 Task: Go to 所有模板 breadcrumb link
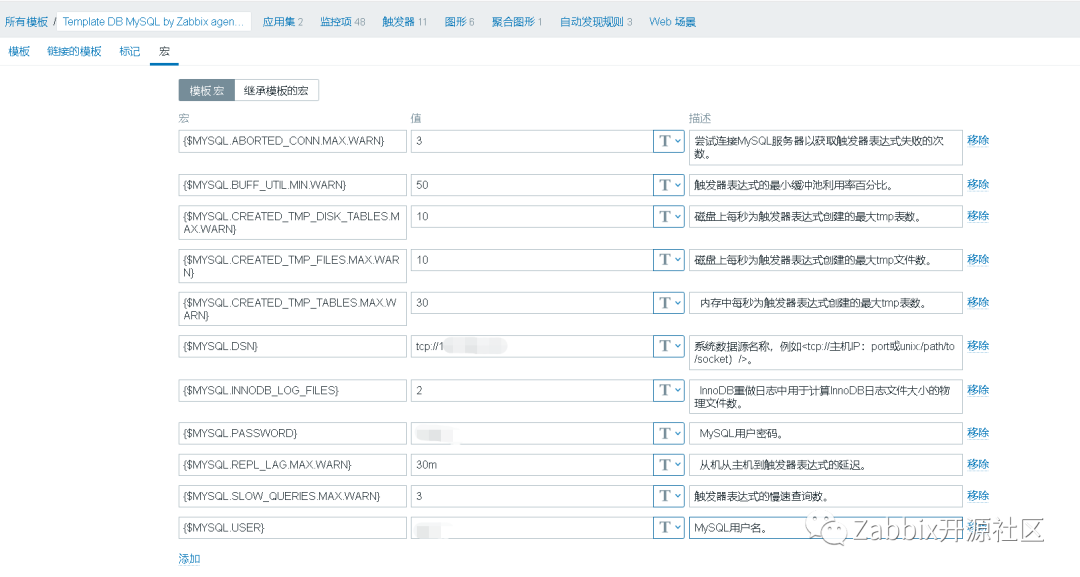[26, 21]
